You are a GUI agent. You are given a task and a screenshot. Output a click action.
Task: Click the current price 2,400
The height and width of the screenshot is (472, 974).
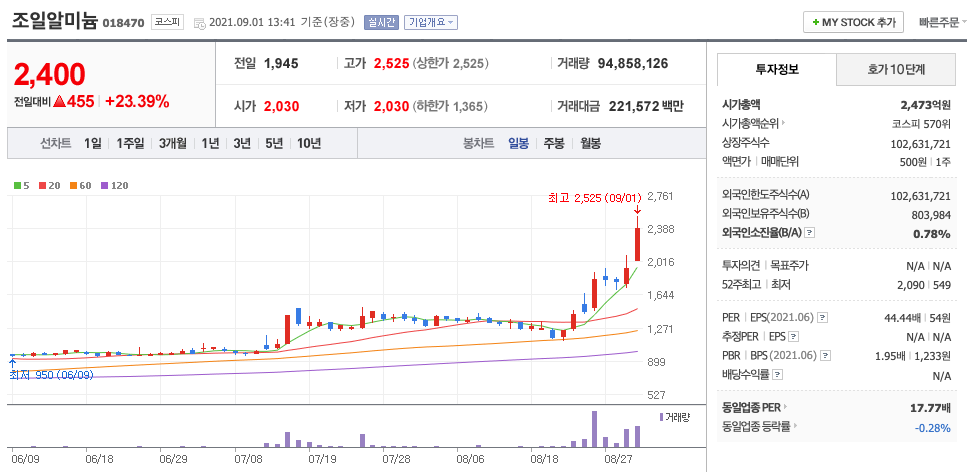[x=49, y=75]
